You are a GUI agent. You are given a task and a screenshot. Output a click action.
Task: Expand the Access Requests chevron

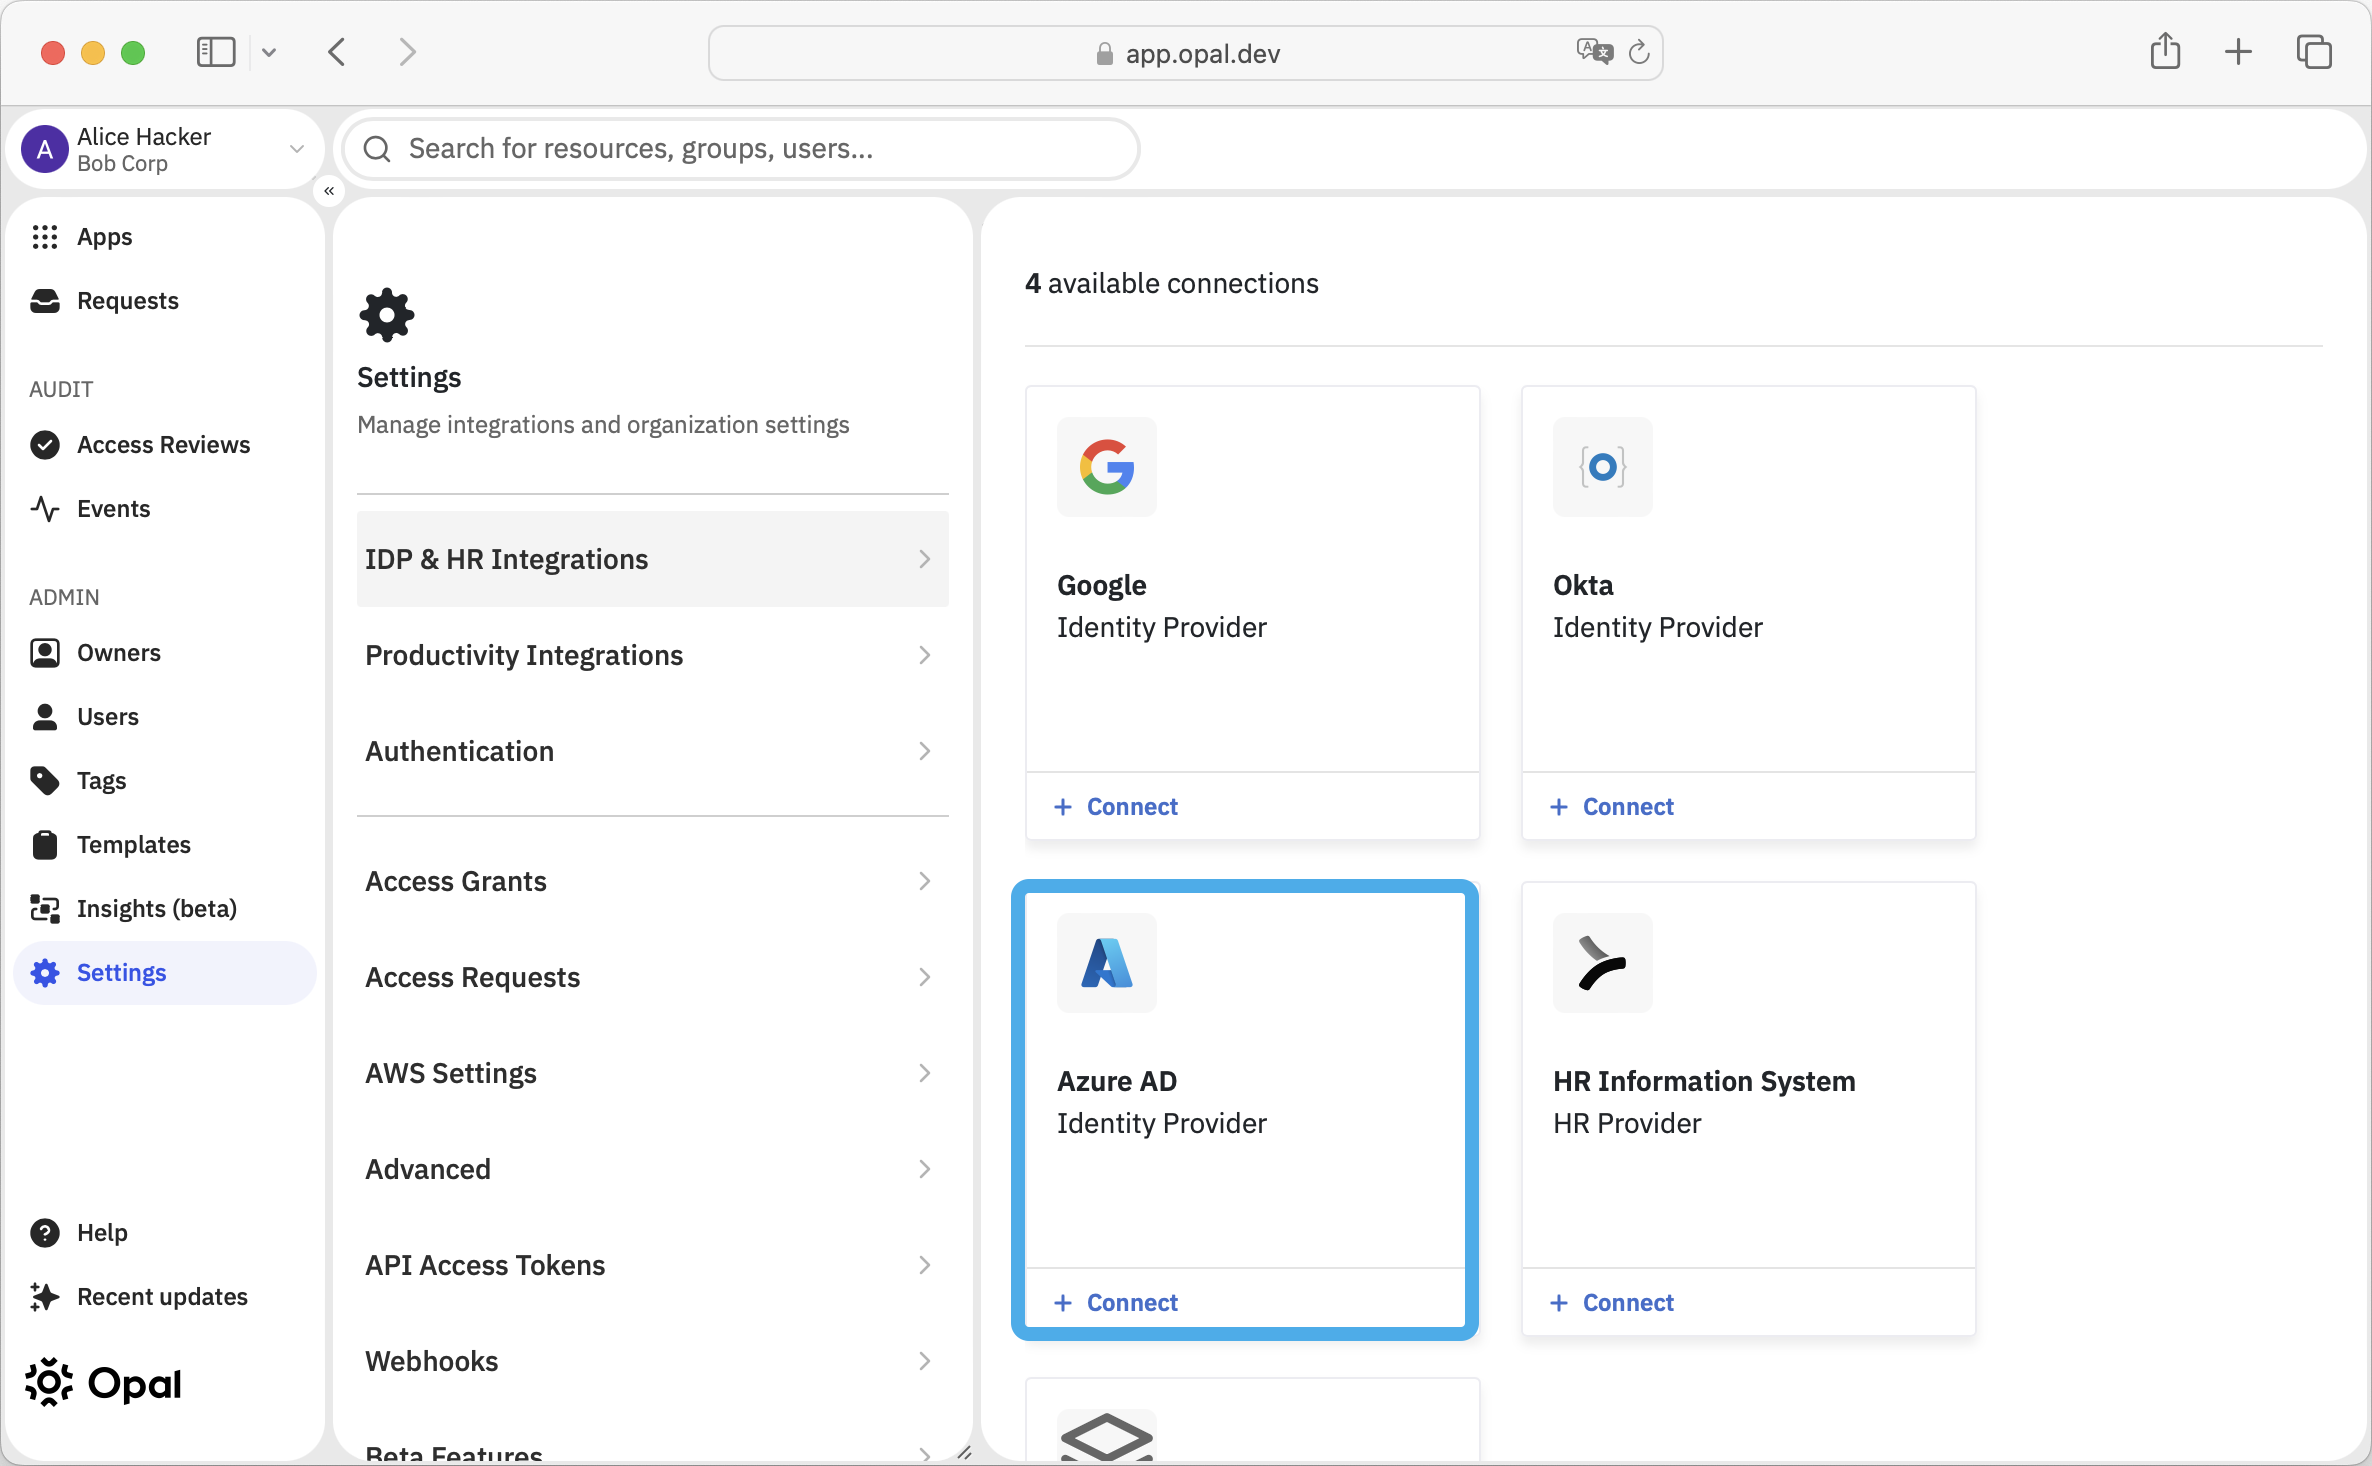[925, 977]
